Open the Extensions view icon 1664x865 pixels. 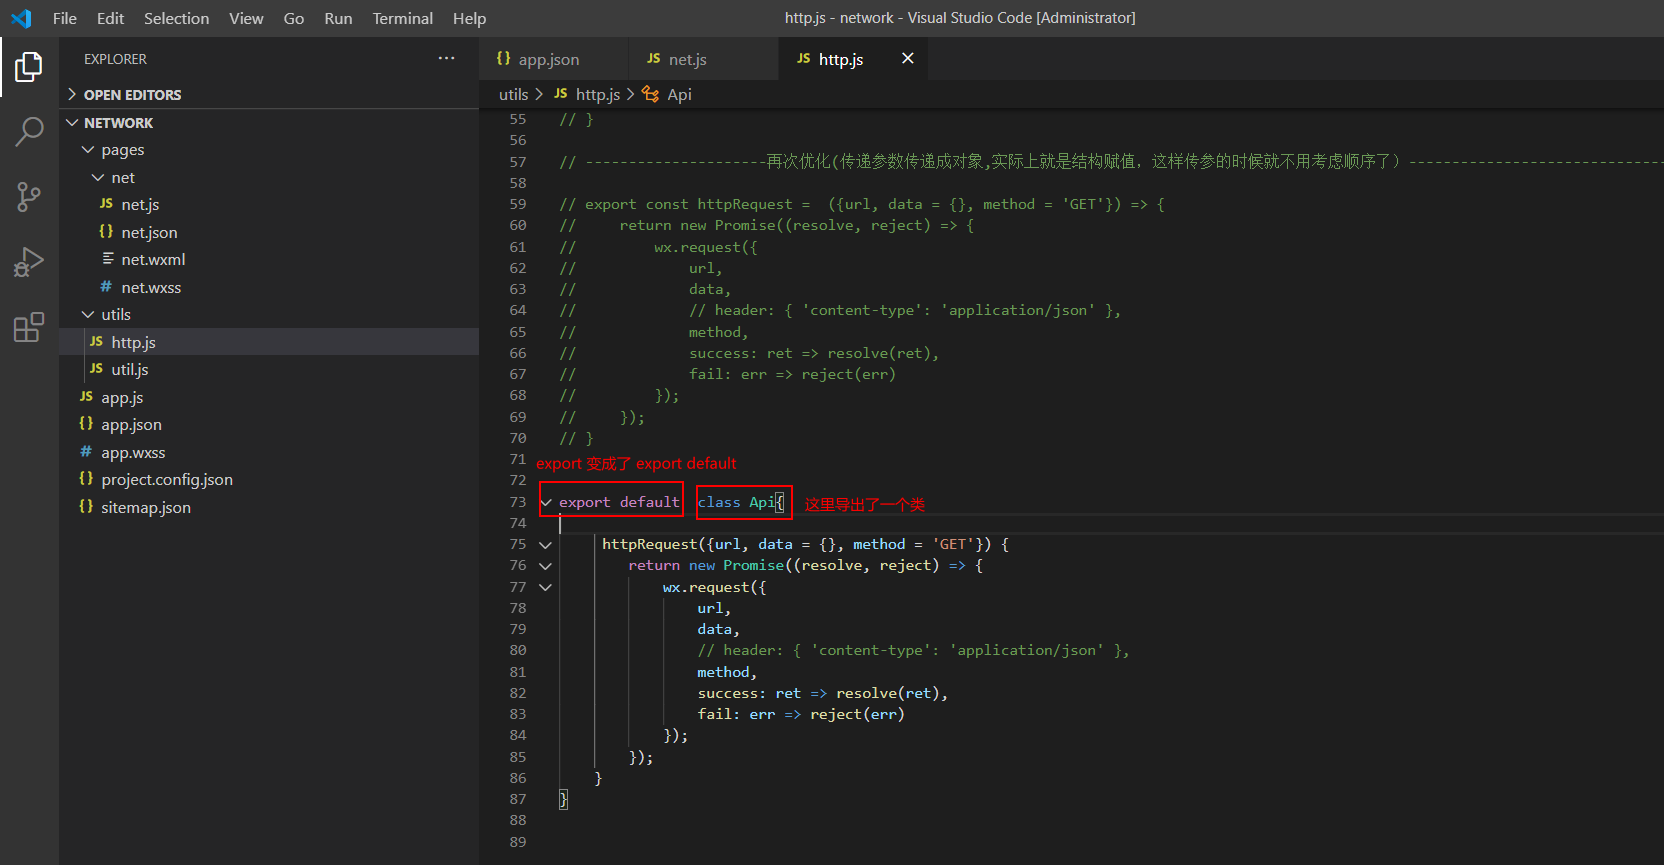click(29, 327)
